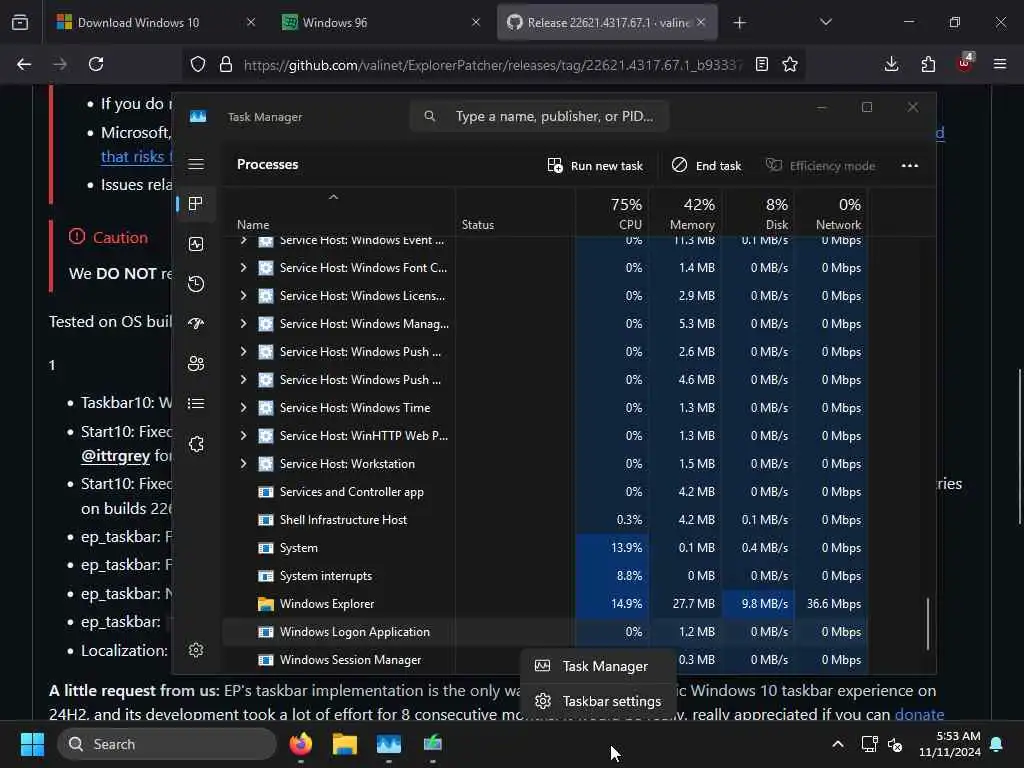
Task: Sort by the CPU column header
Action: (613, 214)
